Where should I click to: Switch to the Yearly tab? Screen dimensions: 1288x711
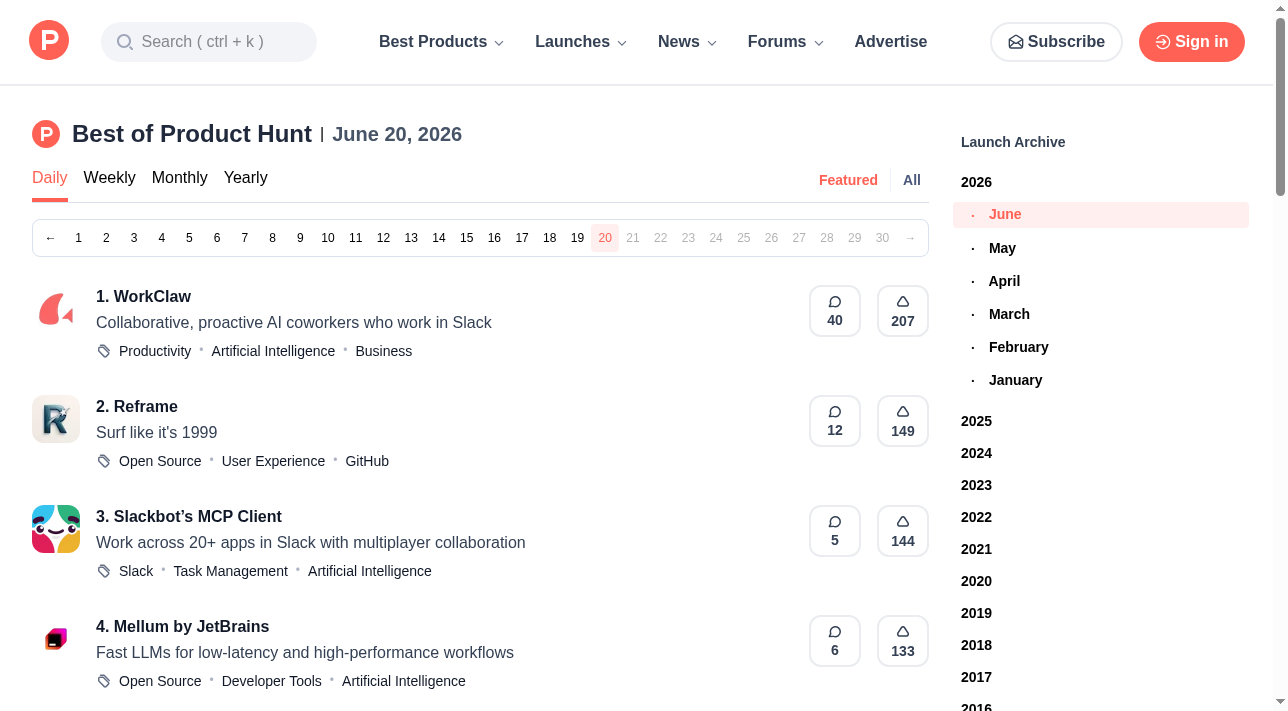tap(246, 178)
